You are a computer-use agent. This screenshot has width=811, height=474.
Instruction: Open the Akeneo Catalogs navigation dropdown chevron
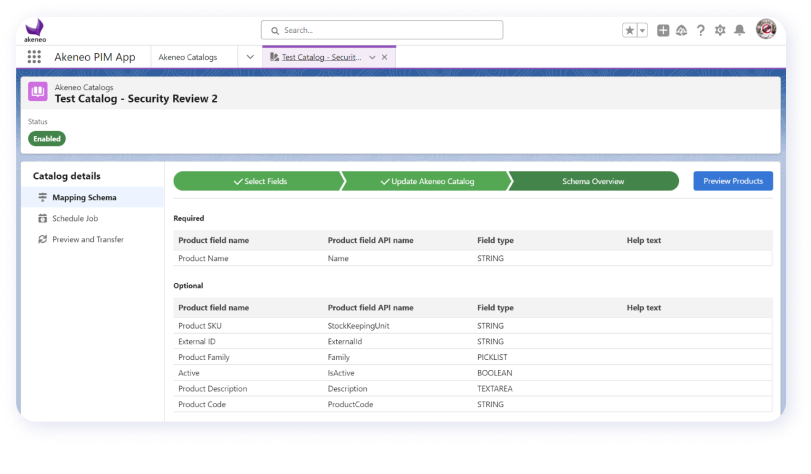coord(250,57)
